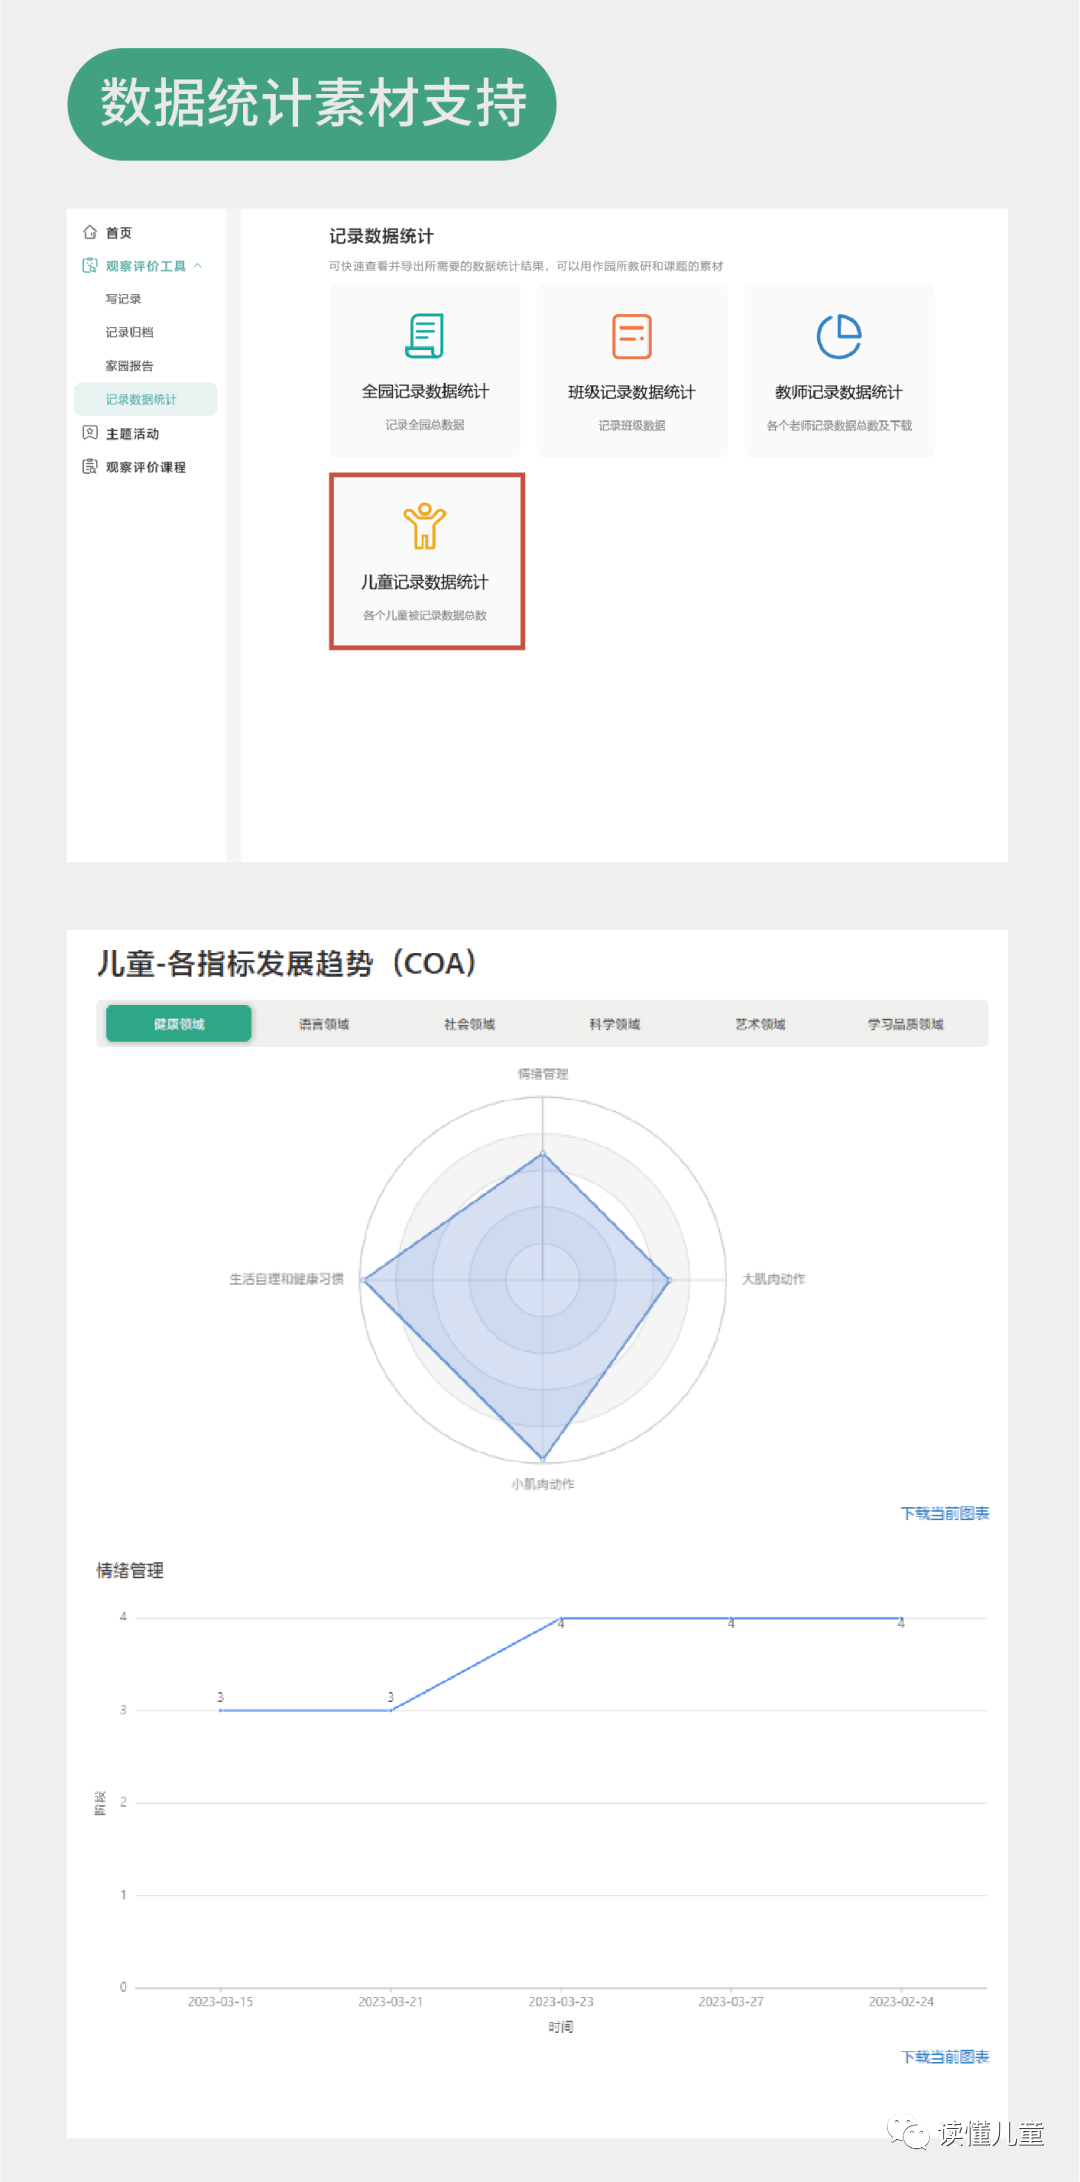Click 下载当前图表 under the radar chart
The width and height of the screenshot is (1080, 2182).
(x=945, y=1513)
